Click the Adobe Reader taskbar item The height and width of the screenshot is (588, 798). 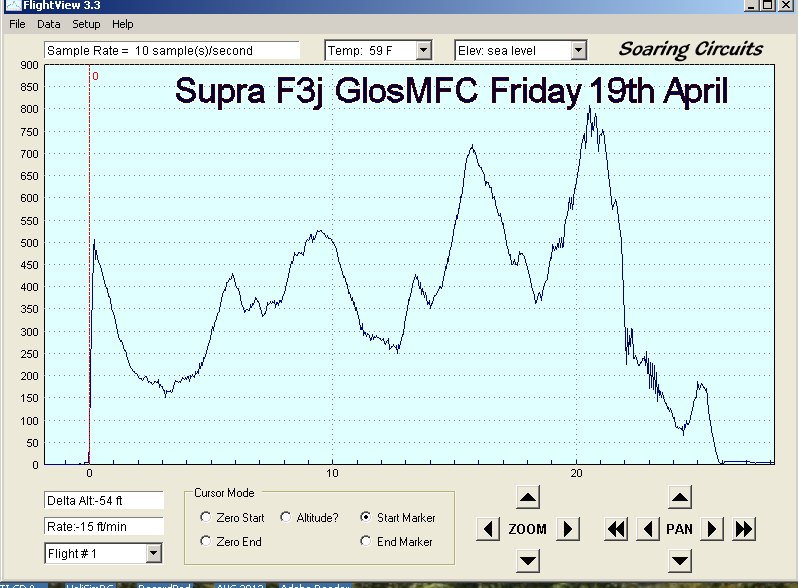pos(315,585)
